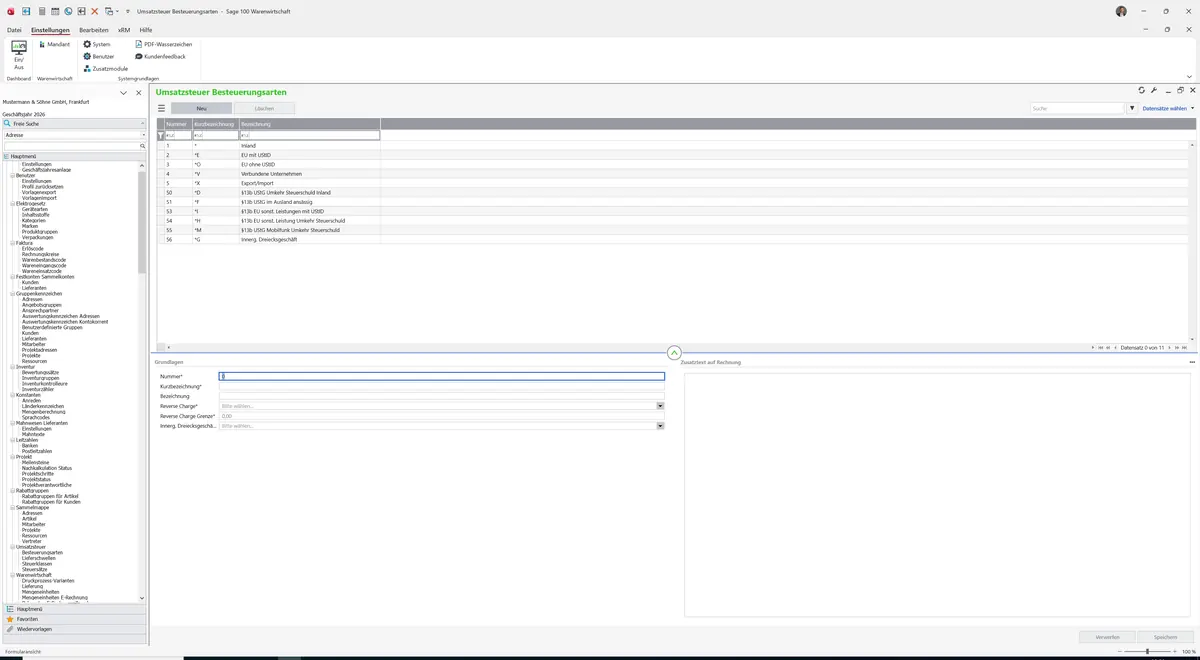
Task: Open the Datei menu
Action: [x=14, y=30]
